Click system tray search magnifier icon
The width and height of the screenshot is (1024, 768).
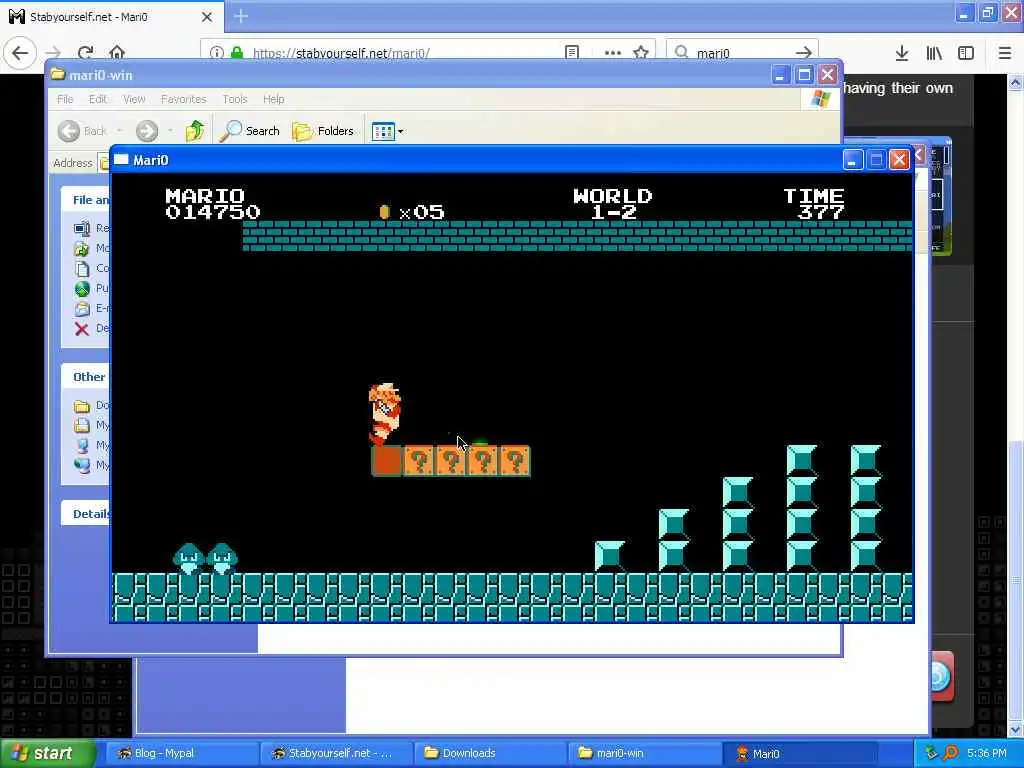coord(951,753)
